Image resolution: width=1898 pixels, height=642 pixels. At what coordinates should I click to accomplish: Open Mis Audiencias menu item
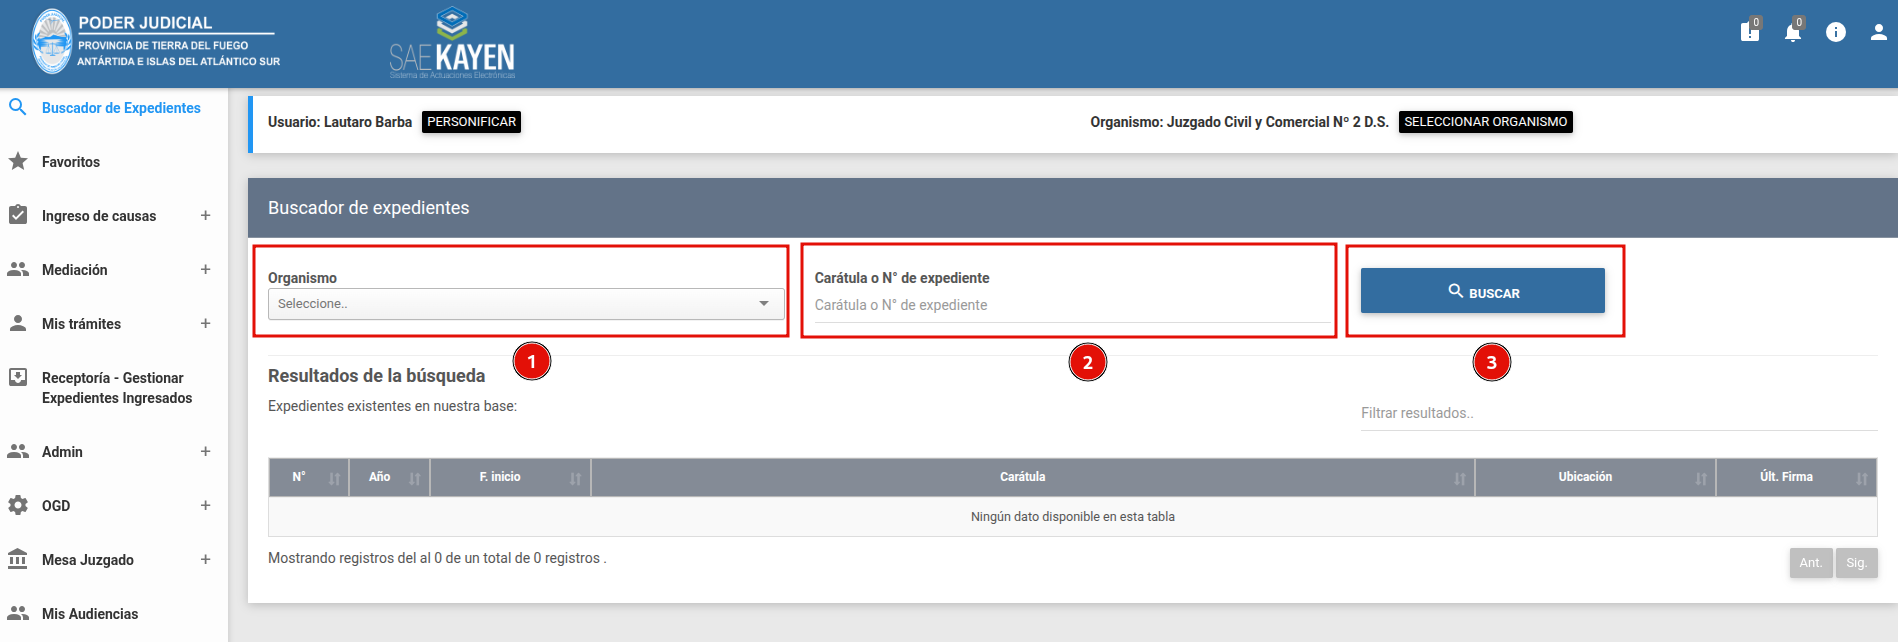[90, 614]
